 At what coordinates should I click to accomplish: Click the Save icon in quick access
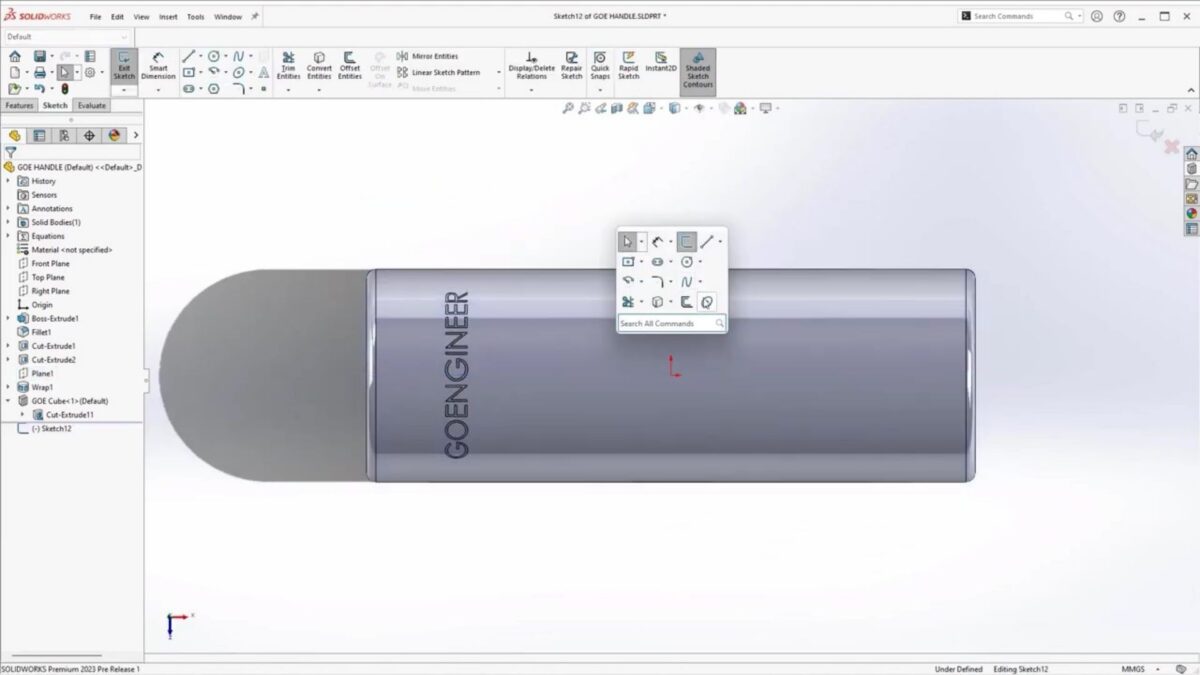click(39, 56)
